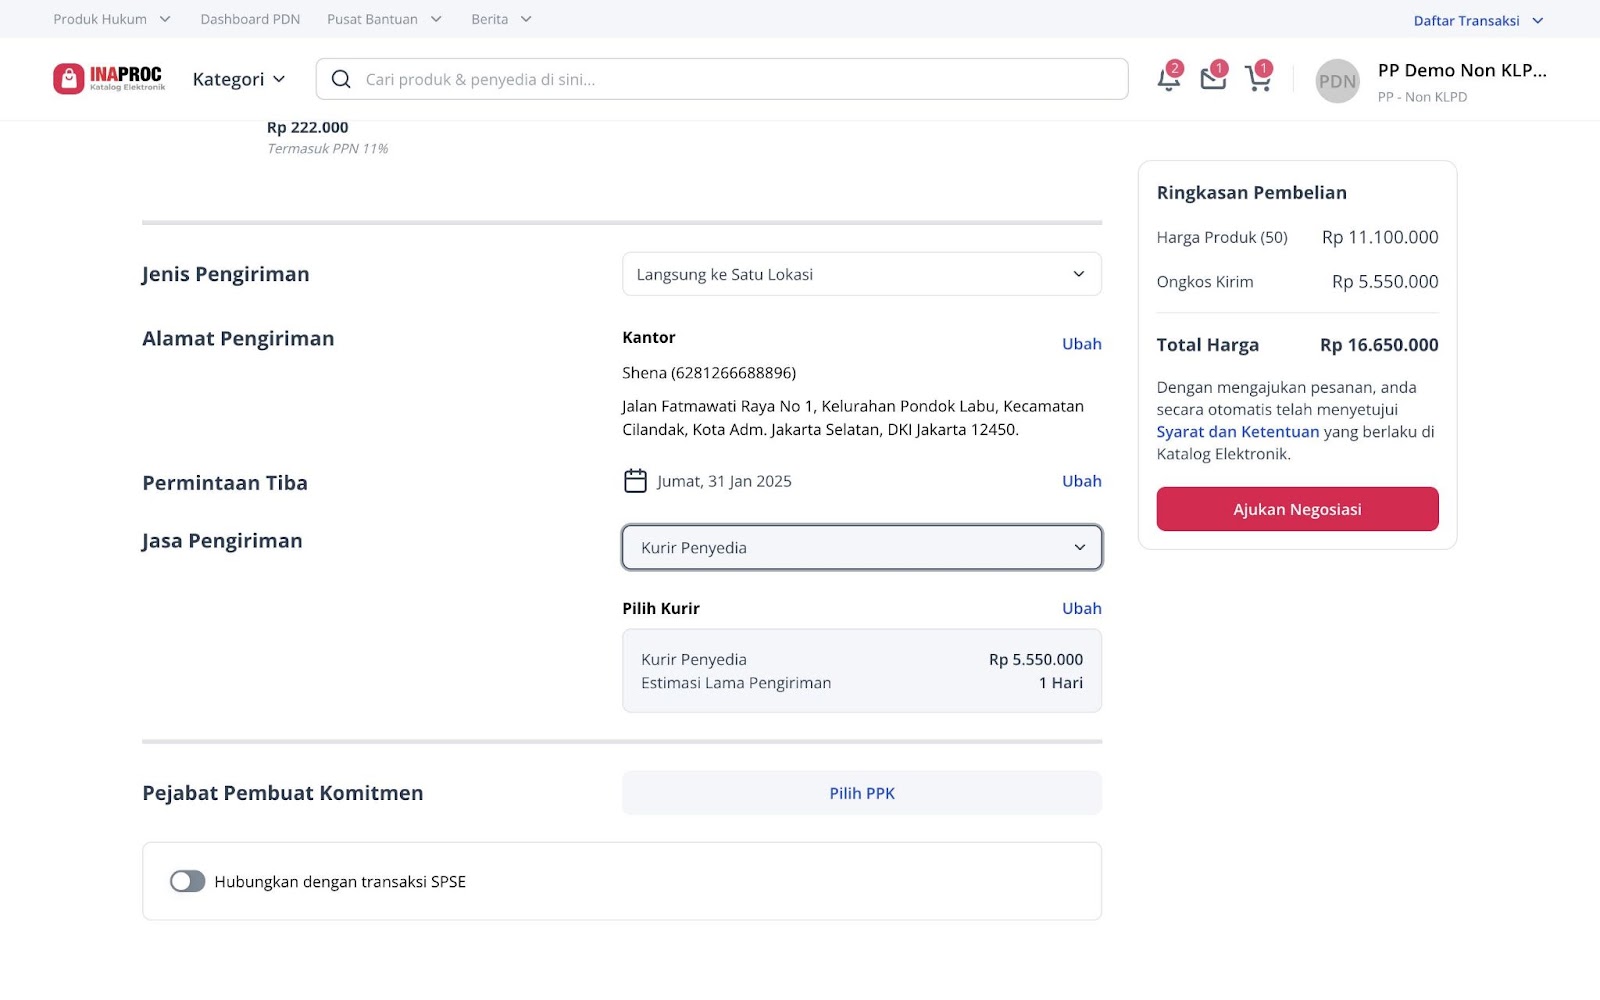The image size is (1600, 1000).
Task: Click Total Harga amount Rp 16.650.000
Action: click(1379, 345)
